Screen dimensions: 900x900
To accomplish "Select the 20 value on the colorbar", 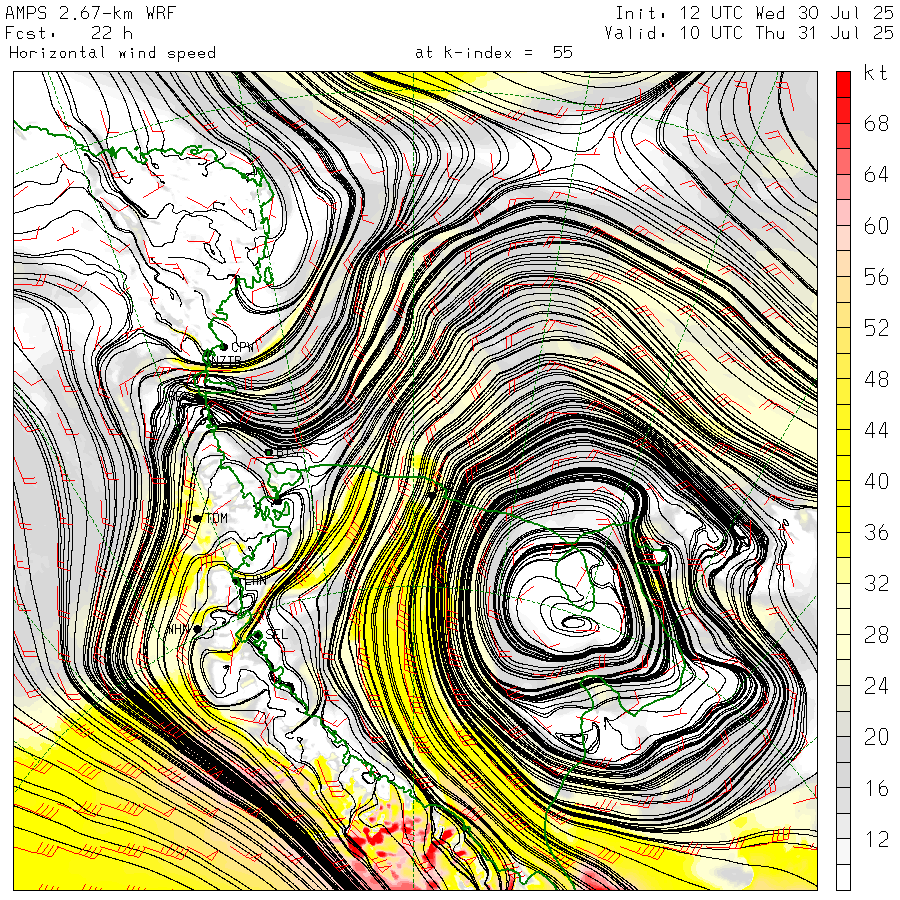I will click(876, 737).
